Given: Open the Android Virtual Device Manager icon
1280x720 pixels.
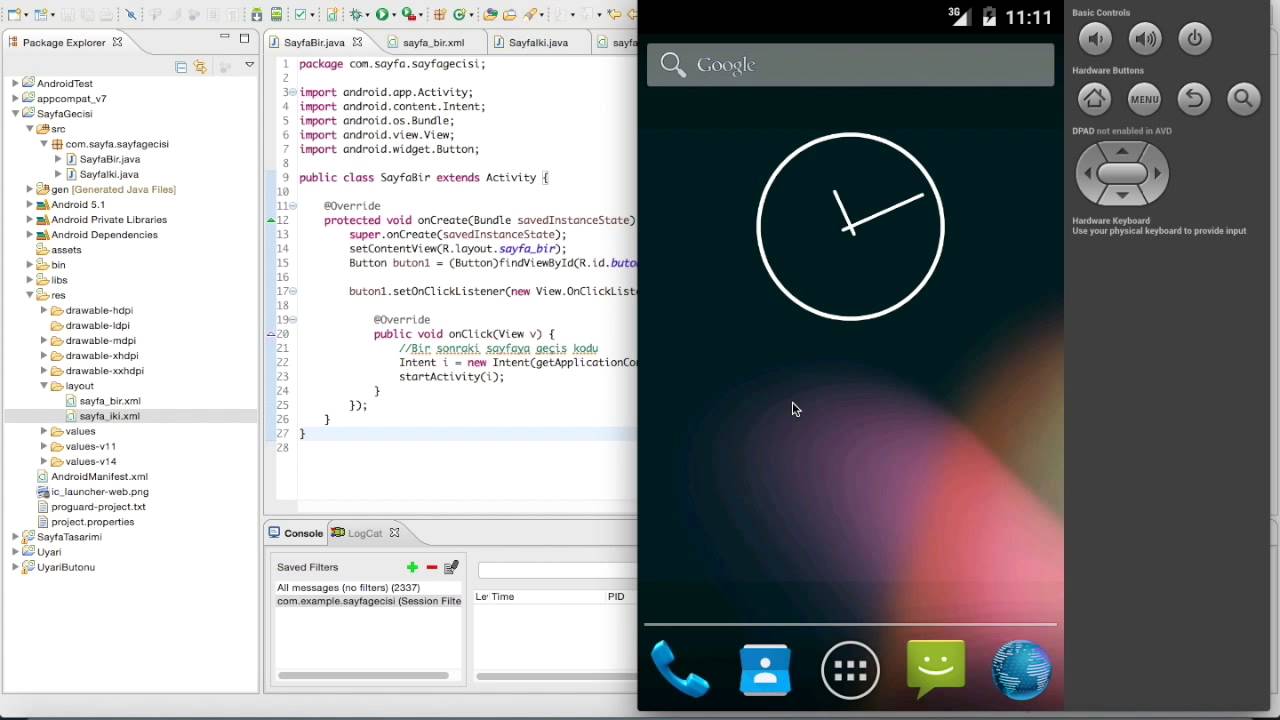Looking at the screenshot, I should (276, 15).
